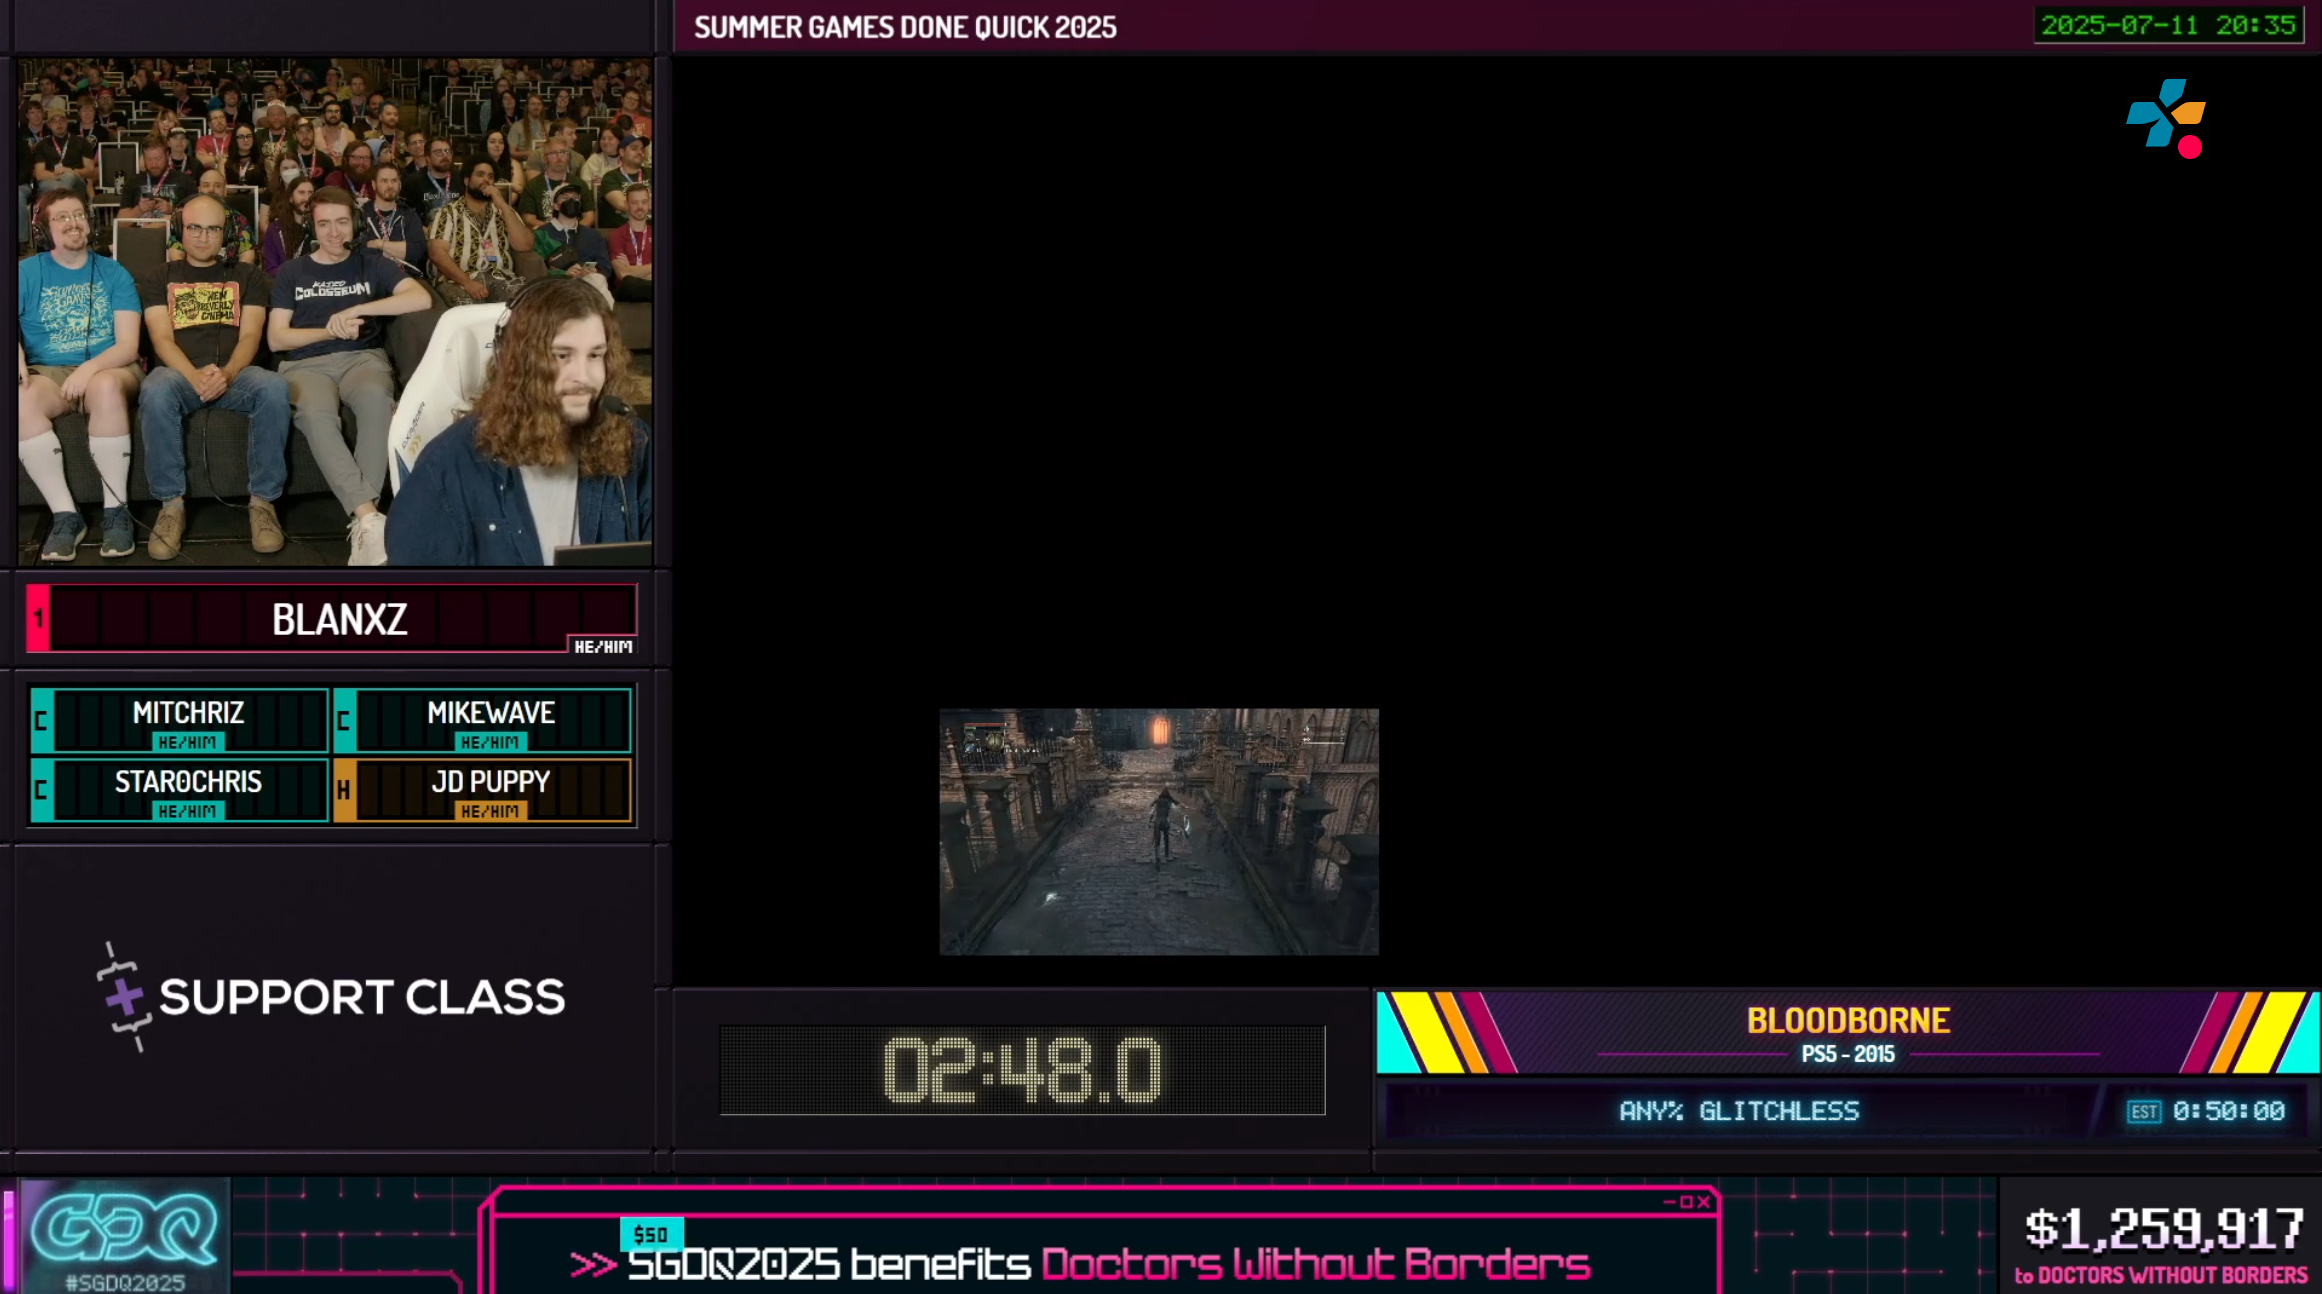Click the crowd webcam feed

pos(335,312)
